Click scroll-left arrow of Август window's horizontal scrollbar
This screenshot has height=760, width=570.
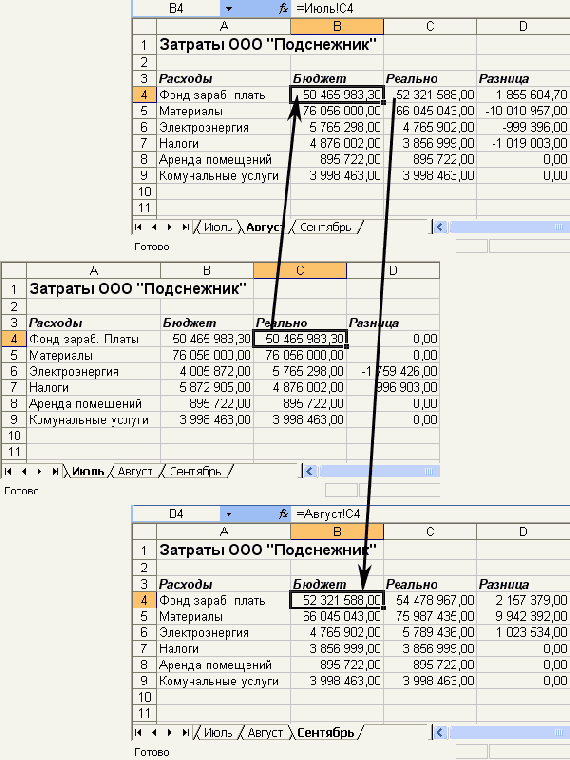pyautogui.click(x=440, y=227)
